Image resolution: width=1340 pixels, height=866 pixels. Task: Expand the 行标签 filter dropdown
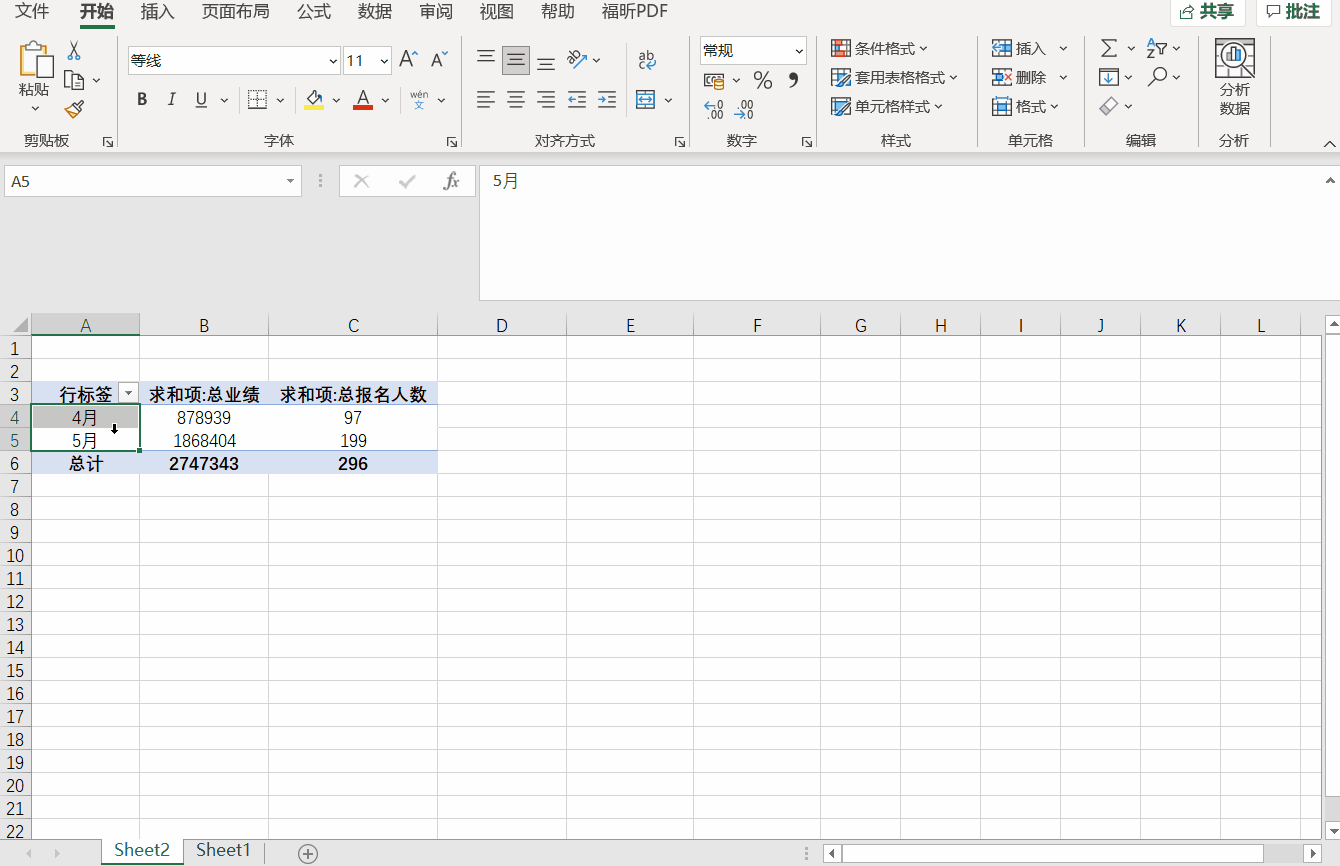(x=128, y=394)
